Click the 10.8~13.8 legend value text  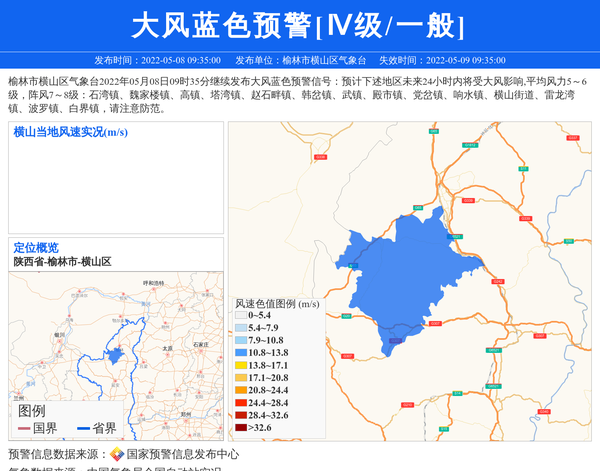point(268,353)
